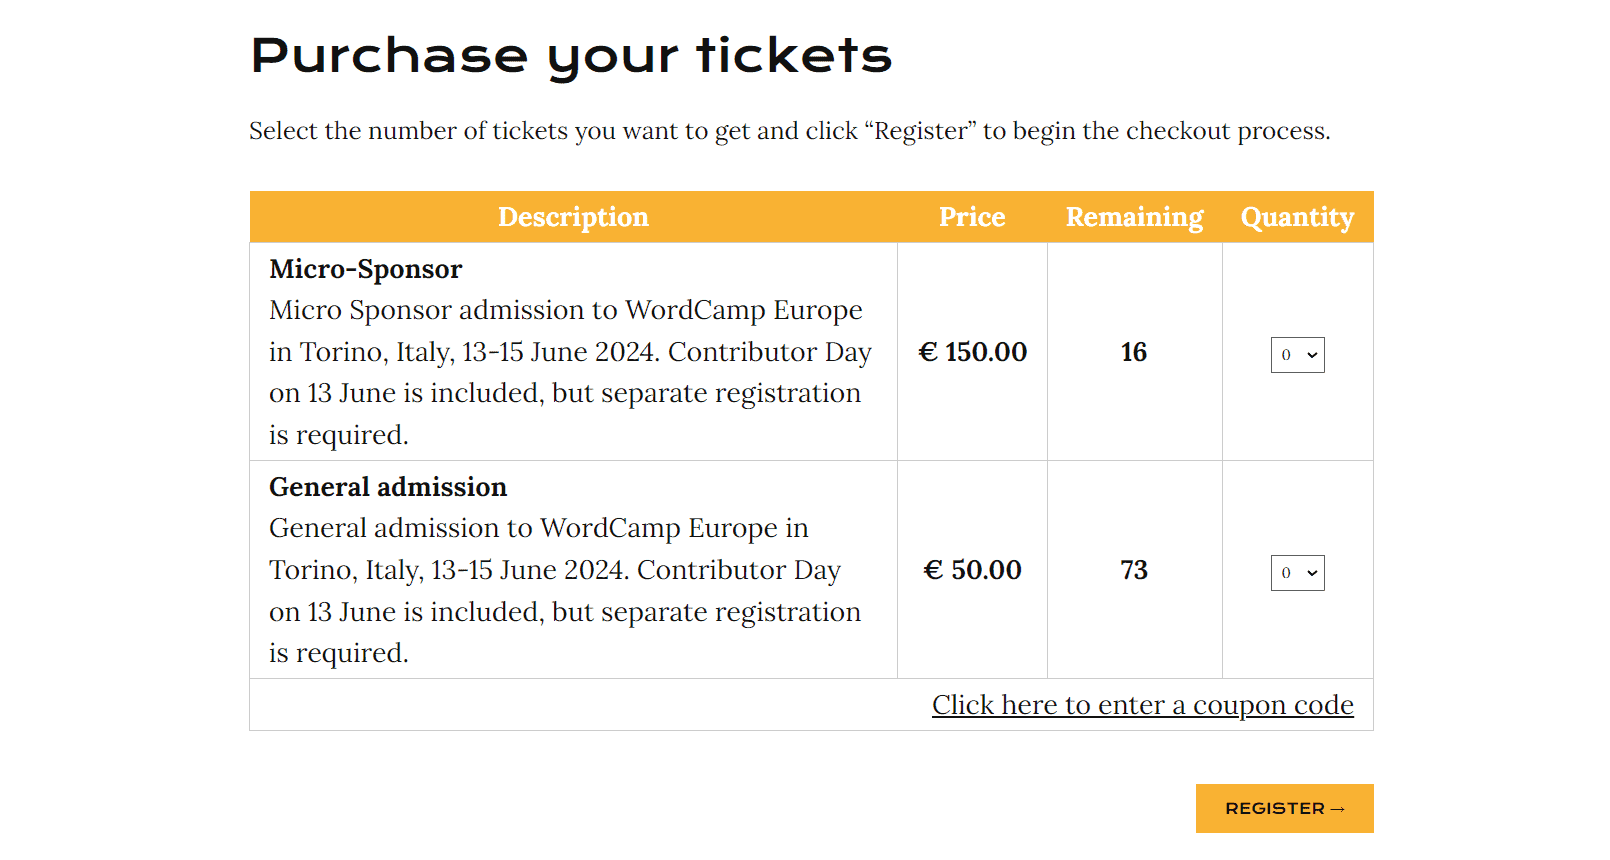Image resolution: width=1610 pixels, height=860 pixels.
Task: Click the Purchase your tickets heading
Action: [571, 56]
